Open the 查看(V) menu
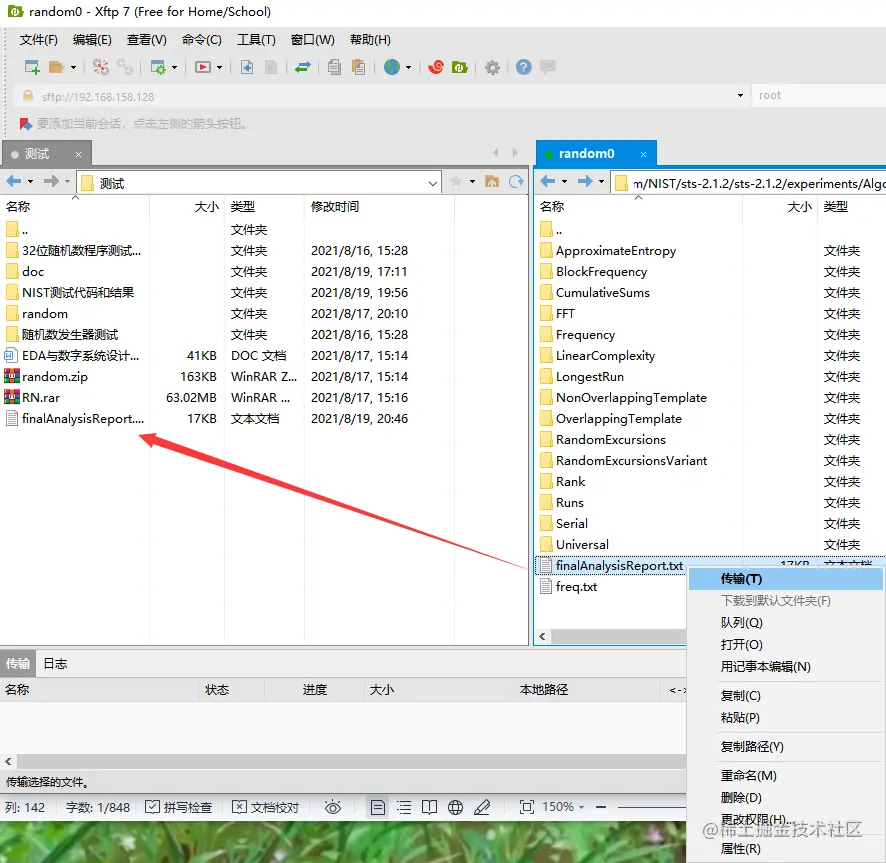Viewport: 886px width, 863px height. 147,40
